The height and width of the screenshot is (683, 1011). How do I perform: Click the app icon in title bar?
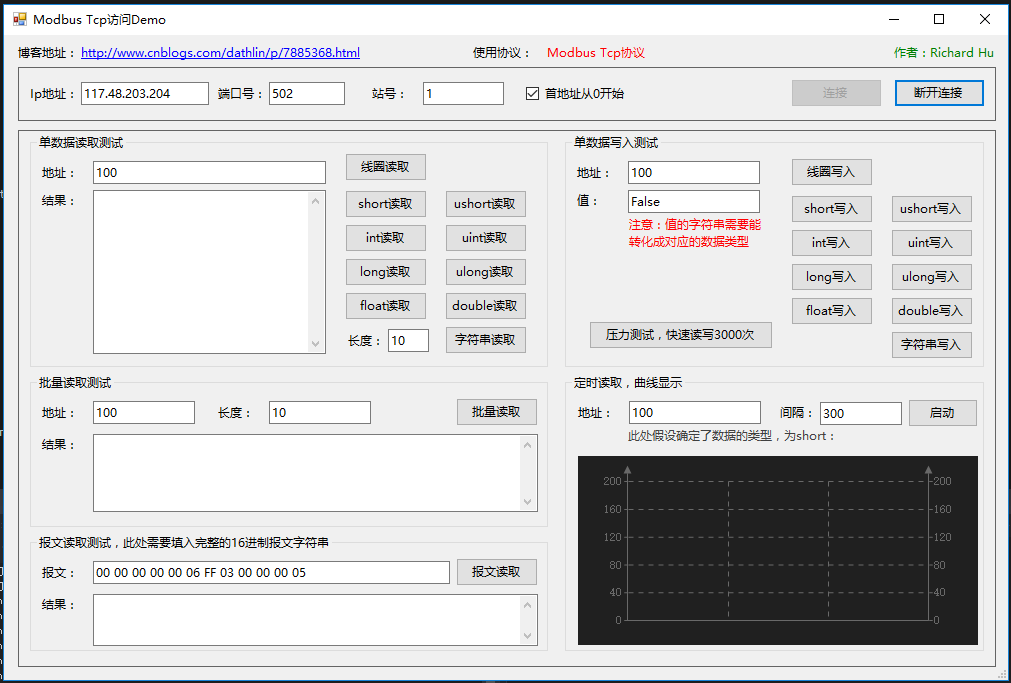(x=19, y=19)
